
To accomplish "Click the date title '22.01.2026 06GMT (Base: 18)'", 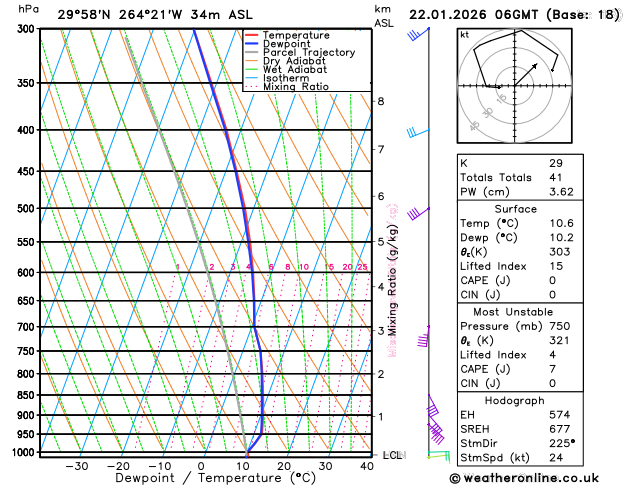I will (x=514, y=15).
